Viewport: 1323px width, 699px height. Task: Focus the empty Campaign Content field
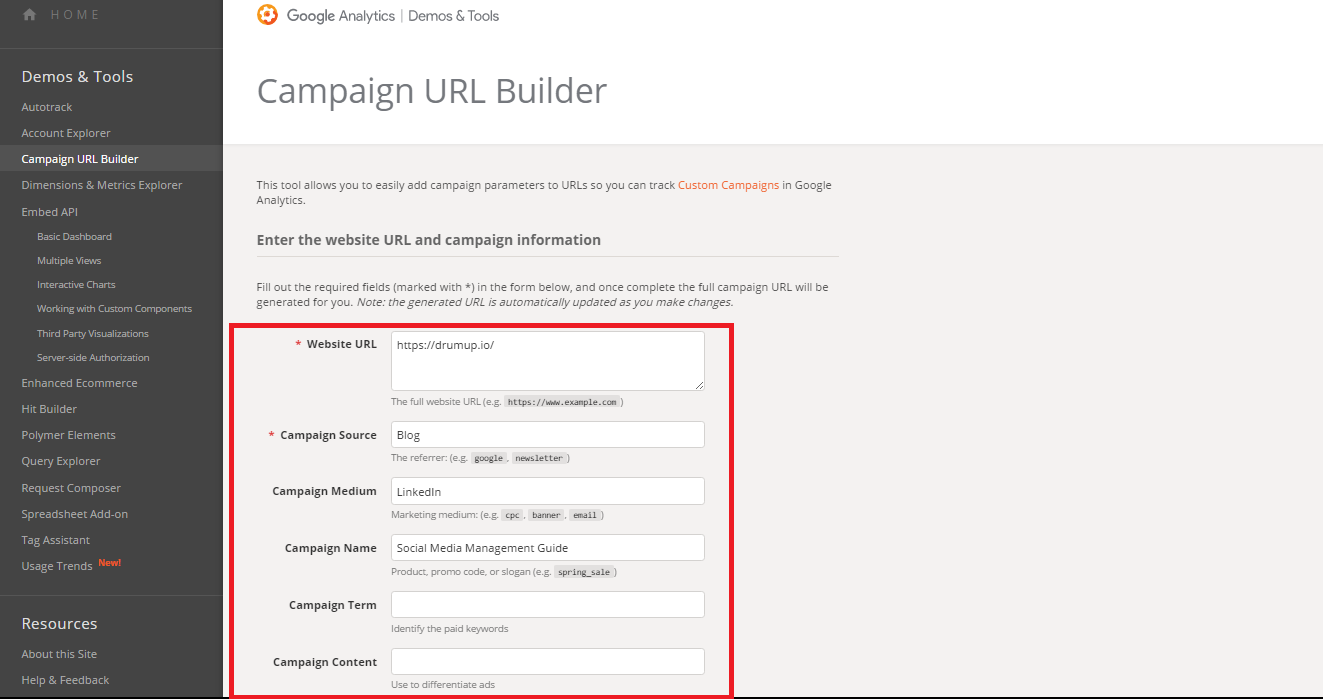click(548, 662)
